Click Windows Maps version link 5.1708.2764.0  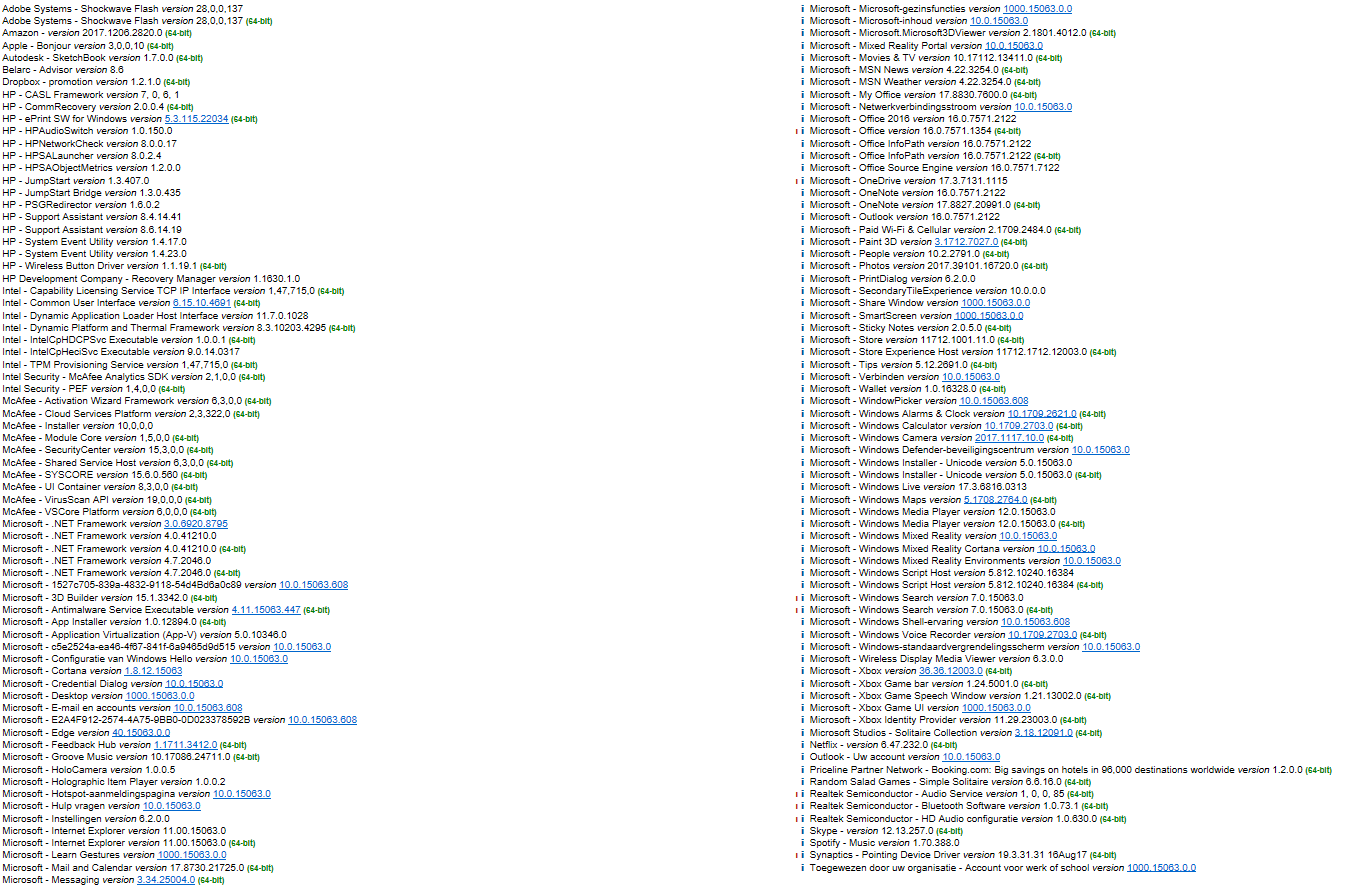pyautogui.click(x=996, y=499)
